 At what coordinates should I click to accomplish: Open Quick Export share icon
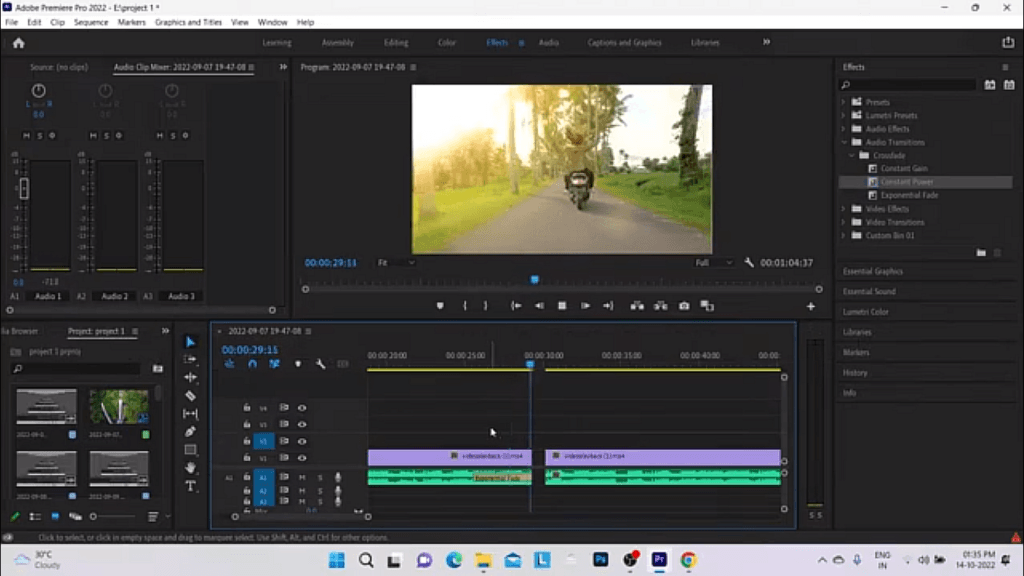point(1008,42)
